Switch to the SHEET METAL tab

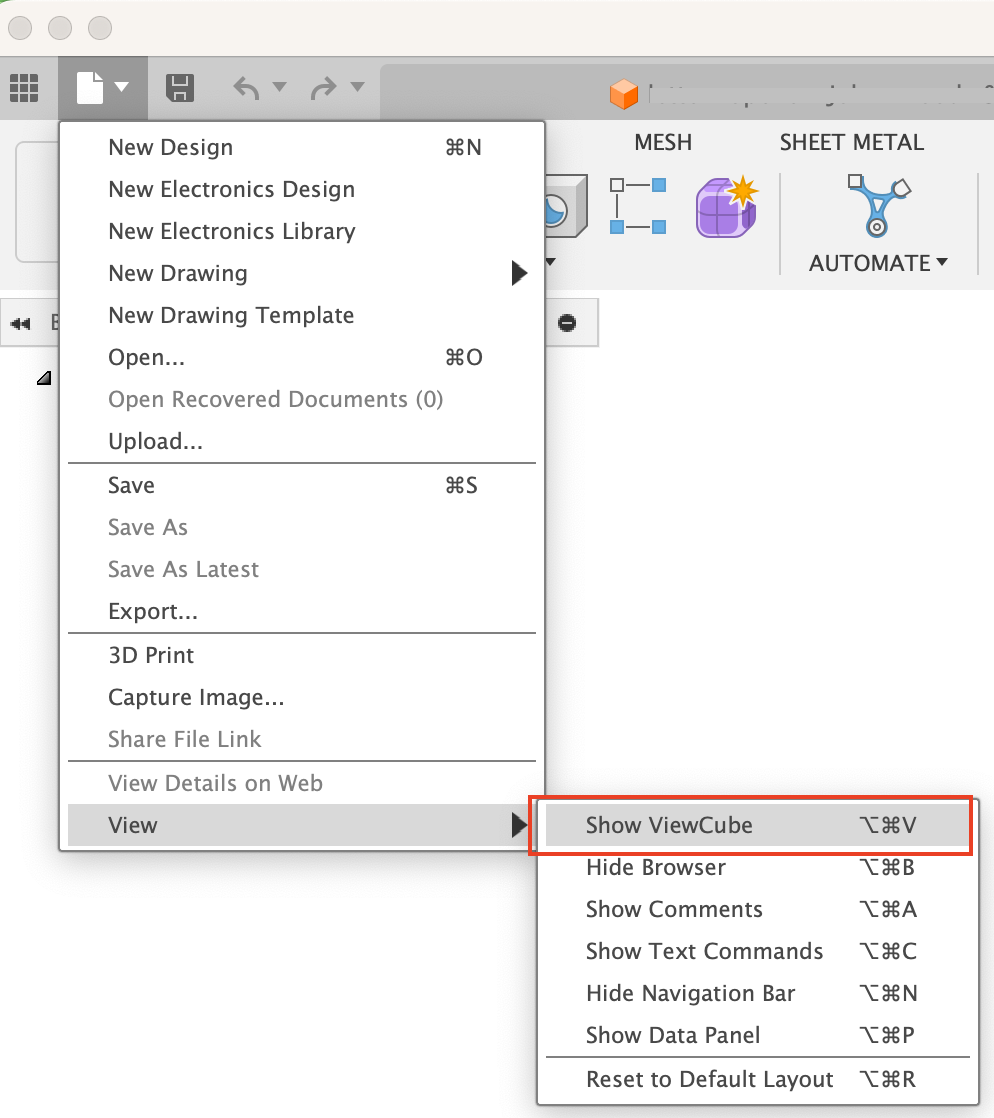click(x=851, y=142)
